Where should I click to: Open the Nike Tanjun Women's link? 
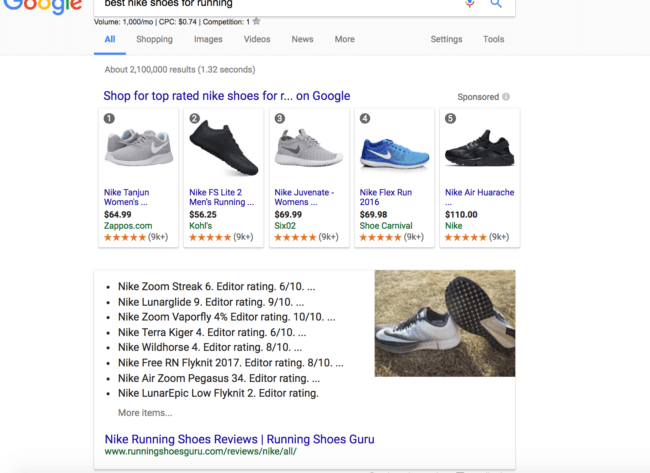[126, 197]
